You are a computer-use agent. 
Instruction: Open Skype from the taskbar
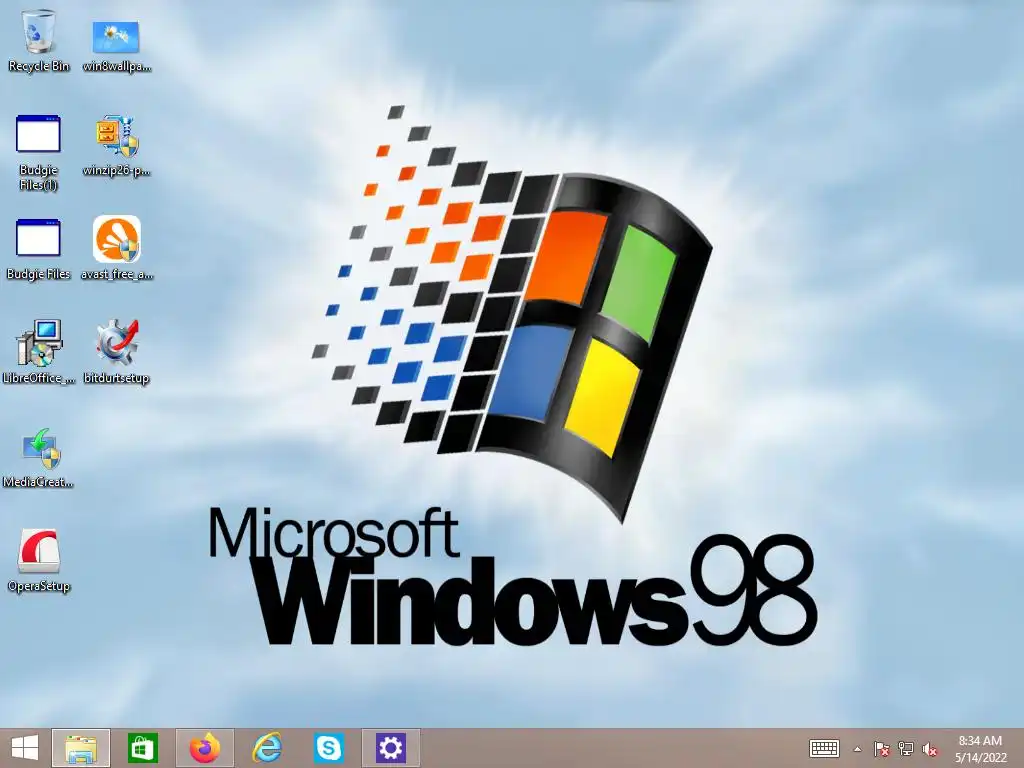point(328,748)
